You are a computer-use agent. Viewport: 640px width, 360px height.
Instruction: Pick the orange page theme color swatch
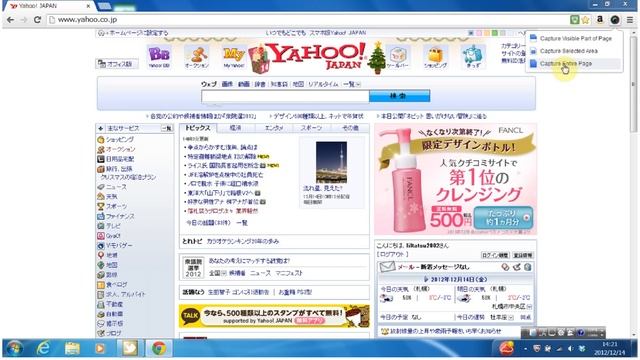coord(487,33)
